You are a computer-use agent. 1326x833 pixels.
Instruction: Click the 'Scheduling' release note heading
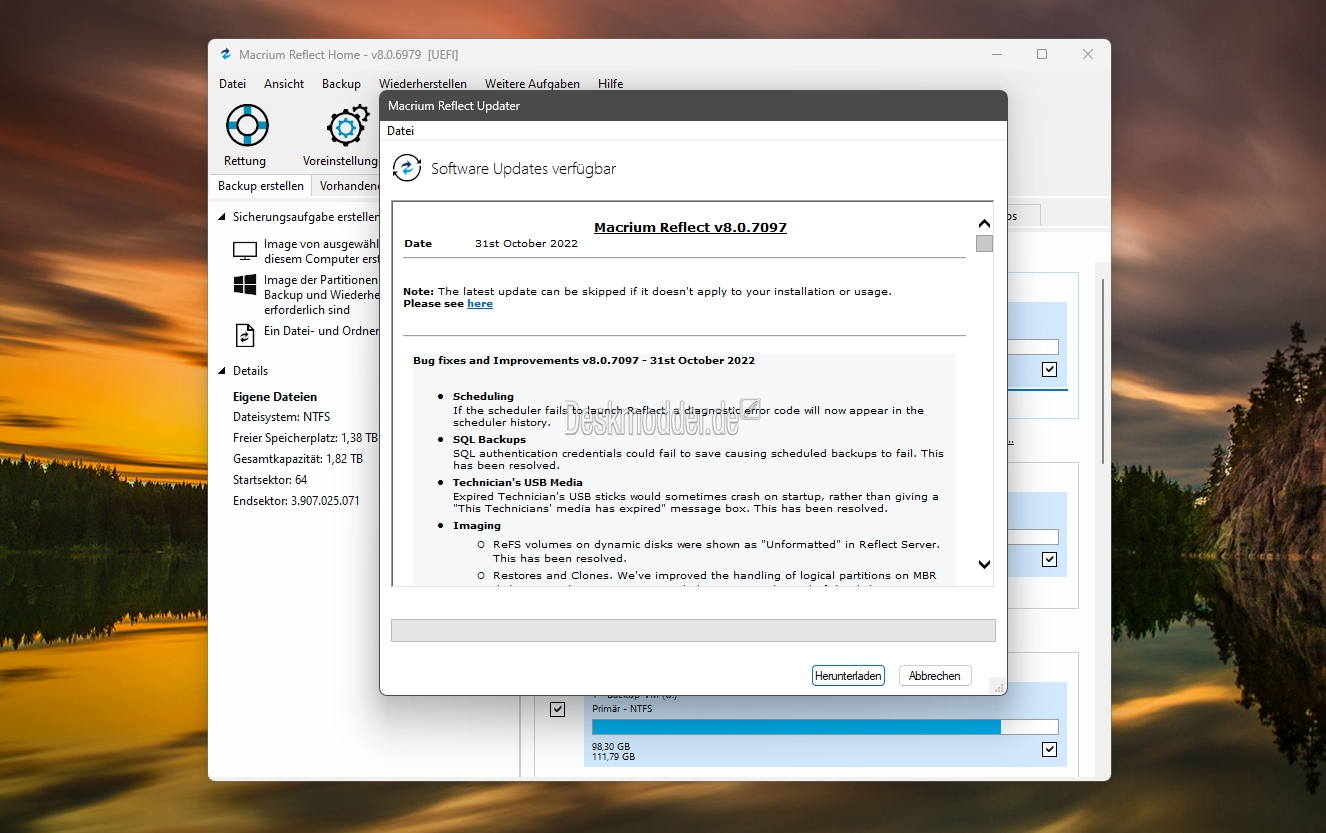point(483,397)
